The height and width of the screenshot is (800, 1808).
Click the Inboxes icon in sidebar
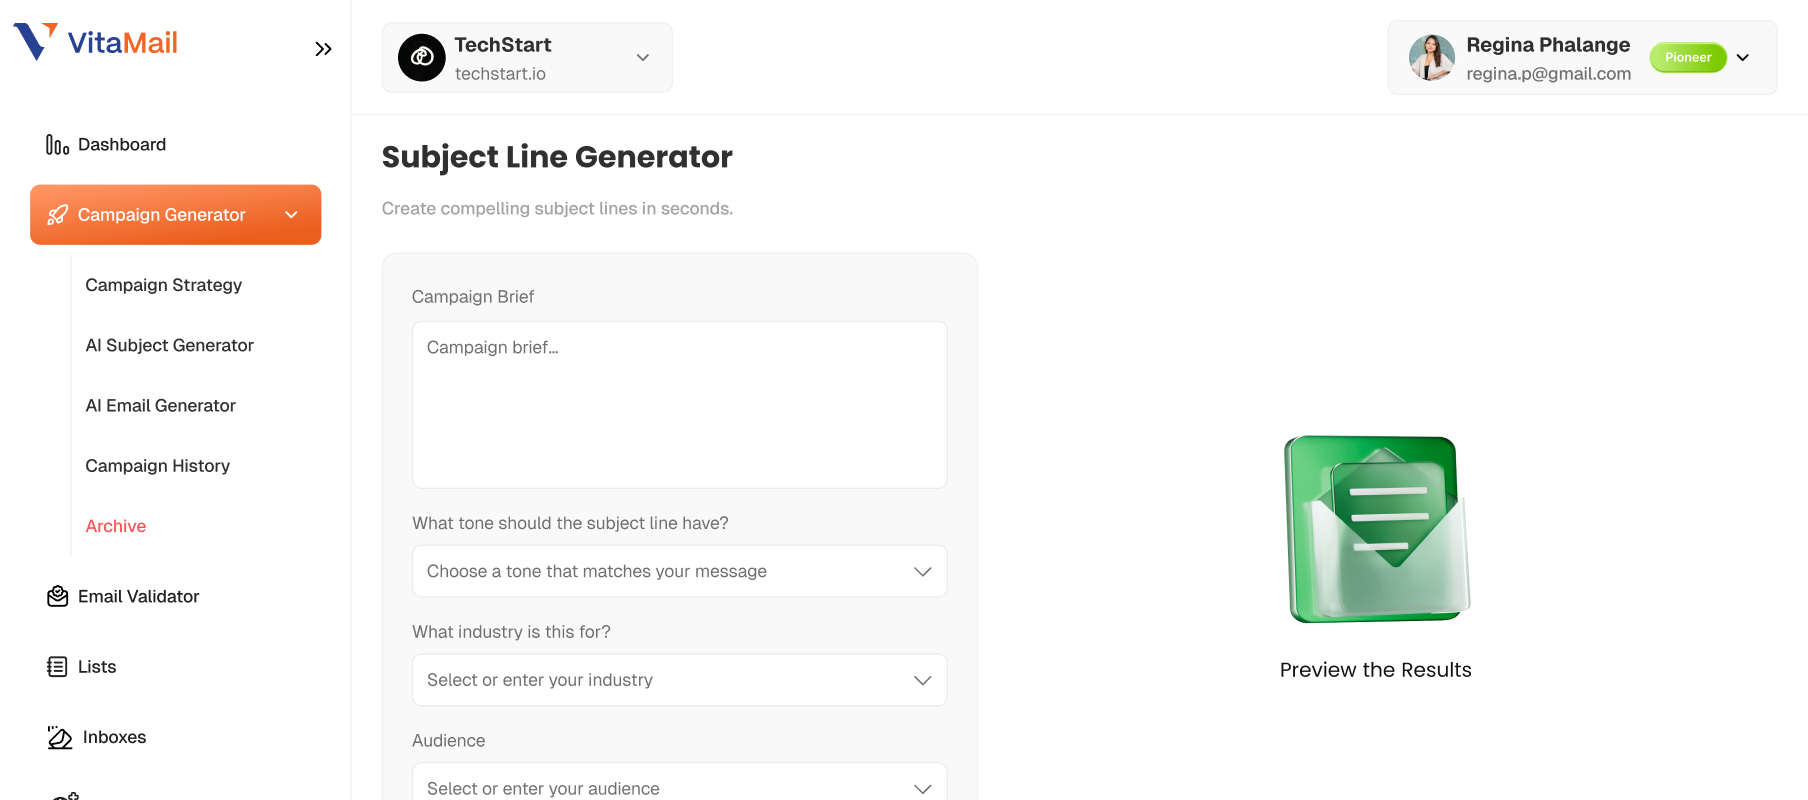(x=60, y=738)
